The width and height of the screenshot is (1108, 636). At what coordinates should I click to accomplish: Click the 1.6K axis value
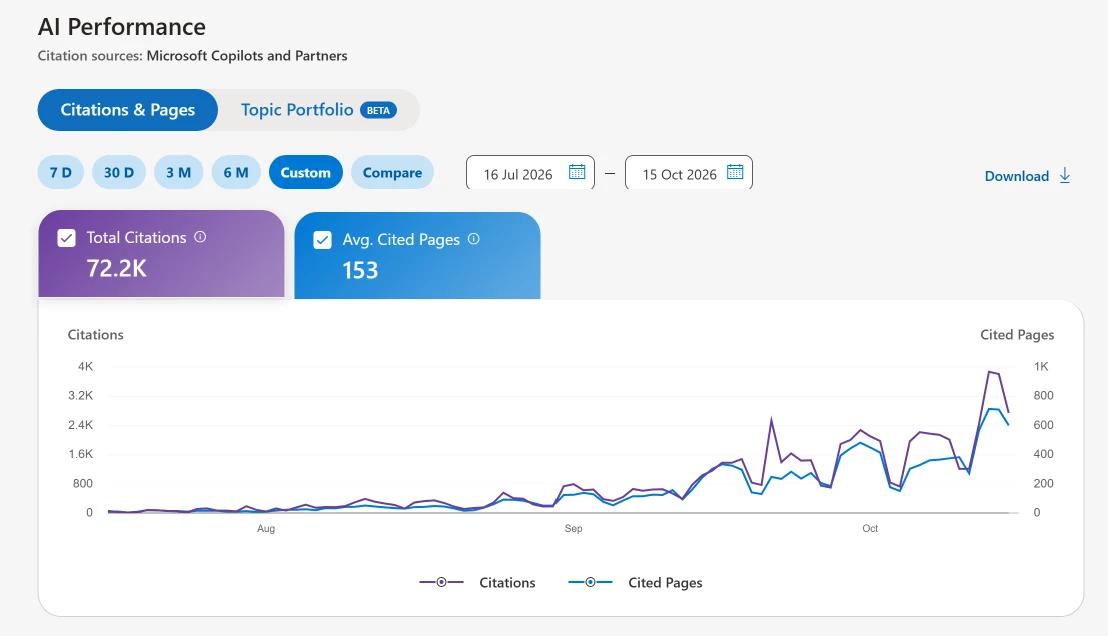tap(81, 454)
